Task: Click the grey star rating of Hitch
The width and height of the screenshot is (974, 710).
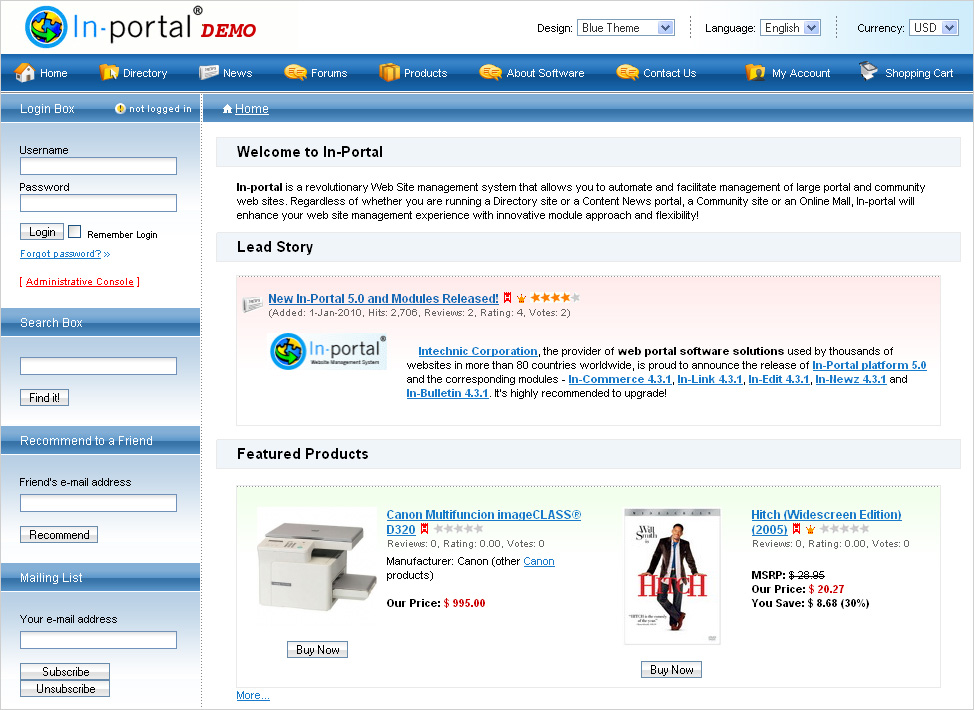Action: click(844, 529)
